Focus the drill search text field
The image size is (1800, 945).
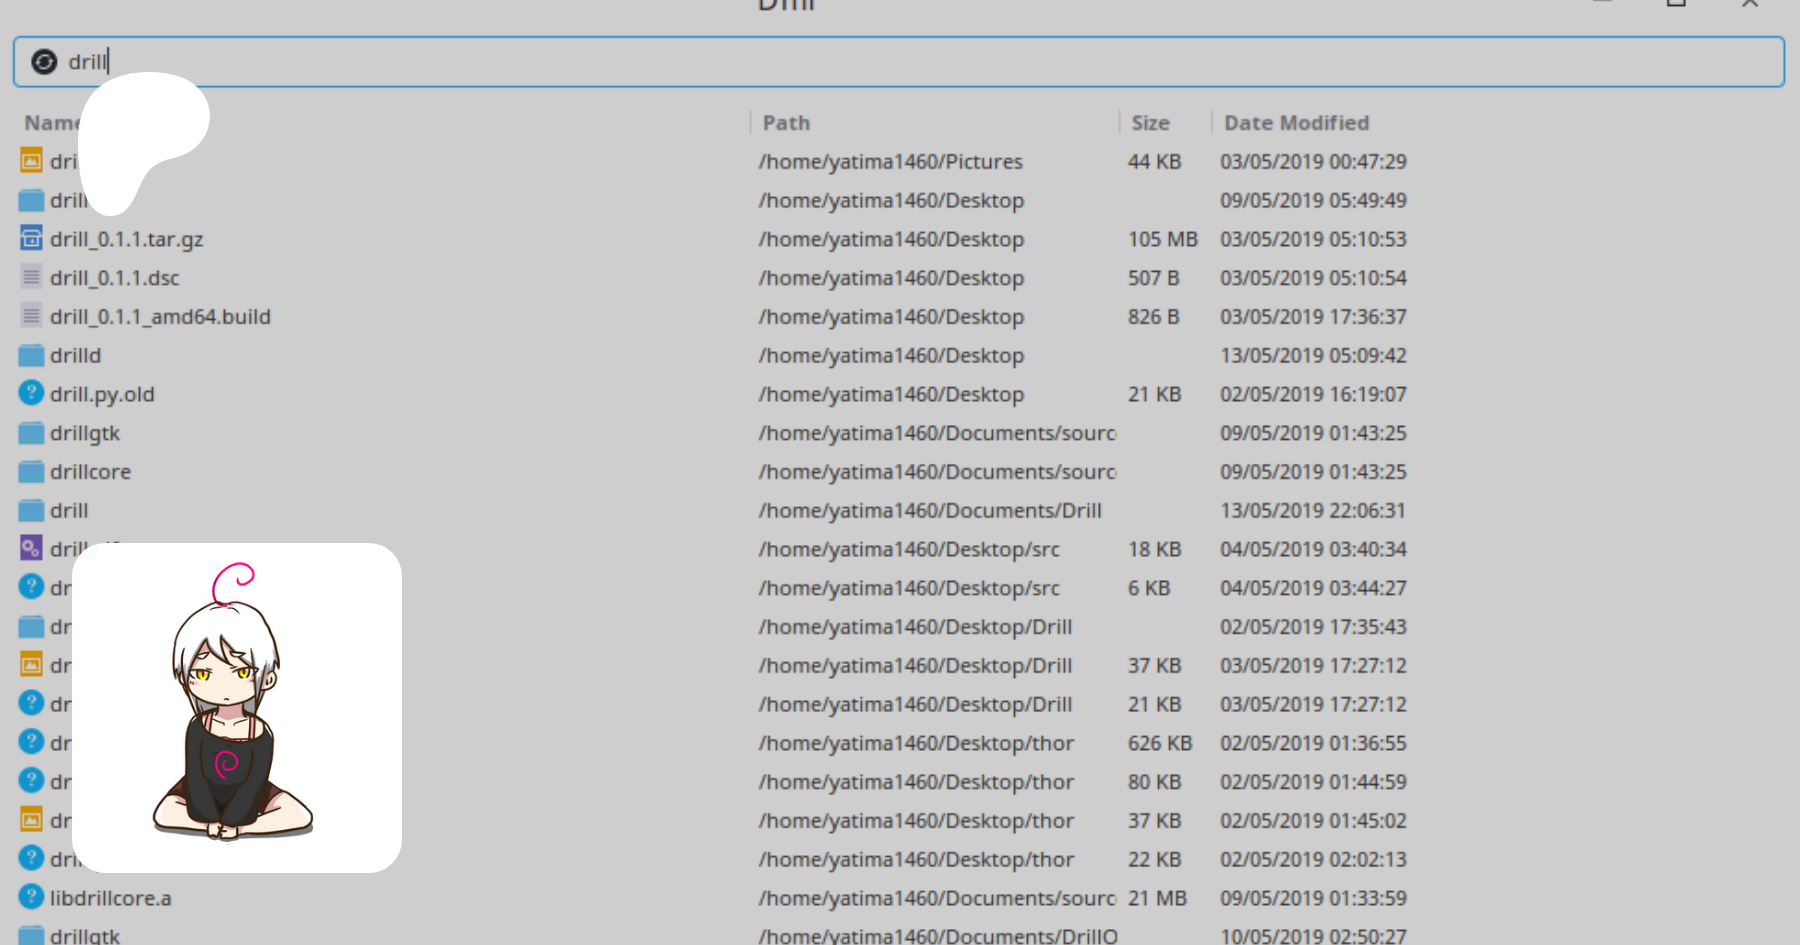tap(900, 62)
